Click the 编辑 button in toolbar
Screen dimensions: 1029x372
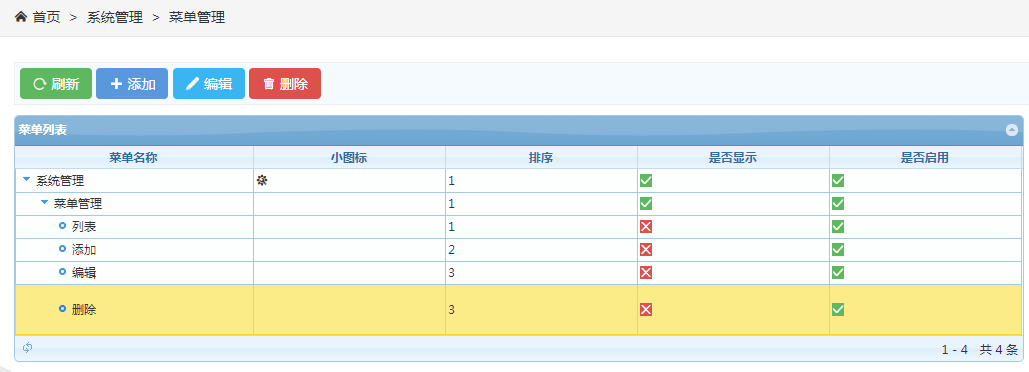click(x=209, y=83)
